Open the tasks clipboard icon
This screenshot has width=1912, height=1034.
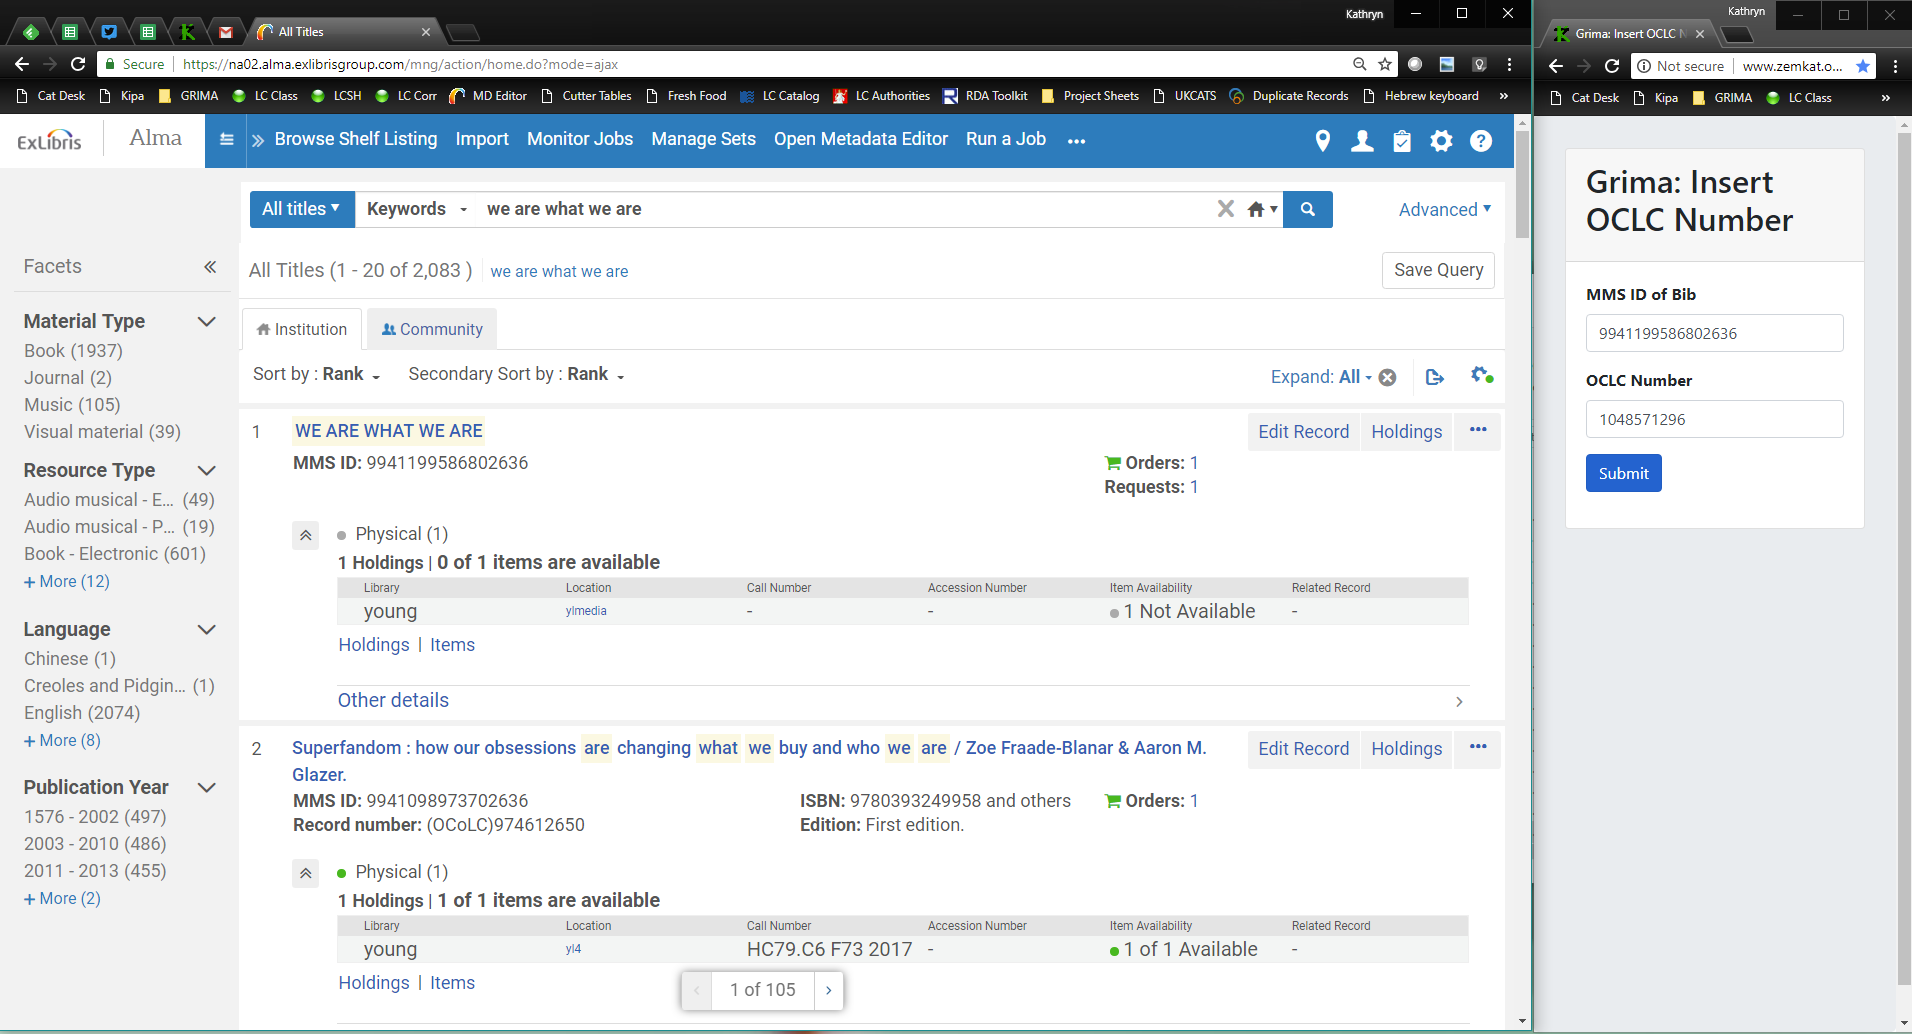pos(1402,141)
